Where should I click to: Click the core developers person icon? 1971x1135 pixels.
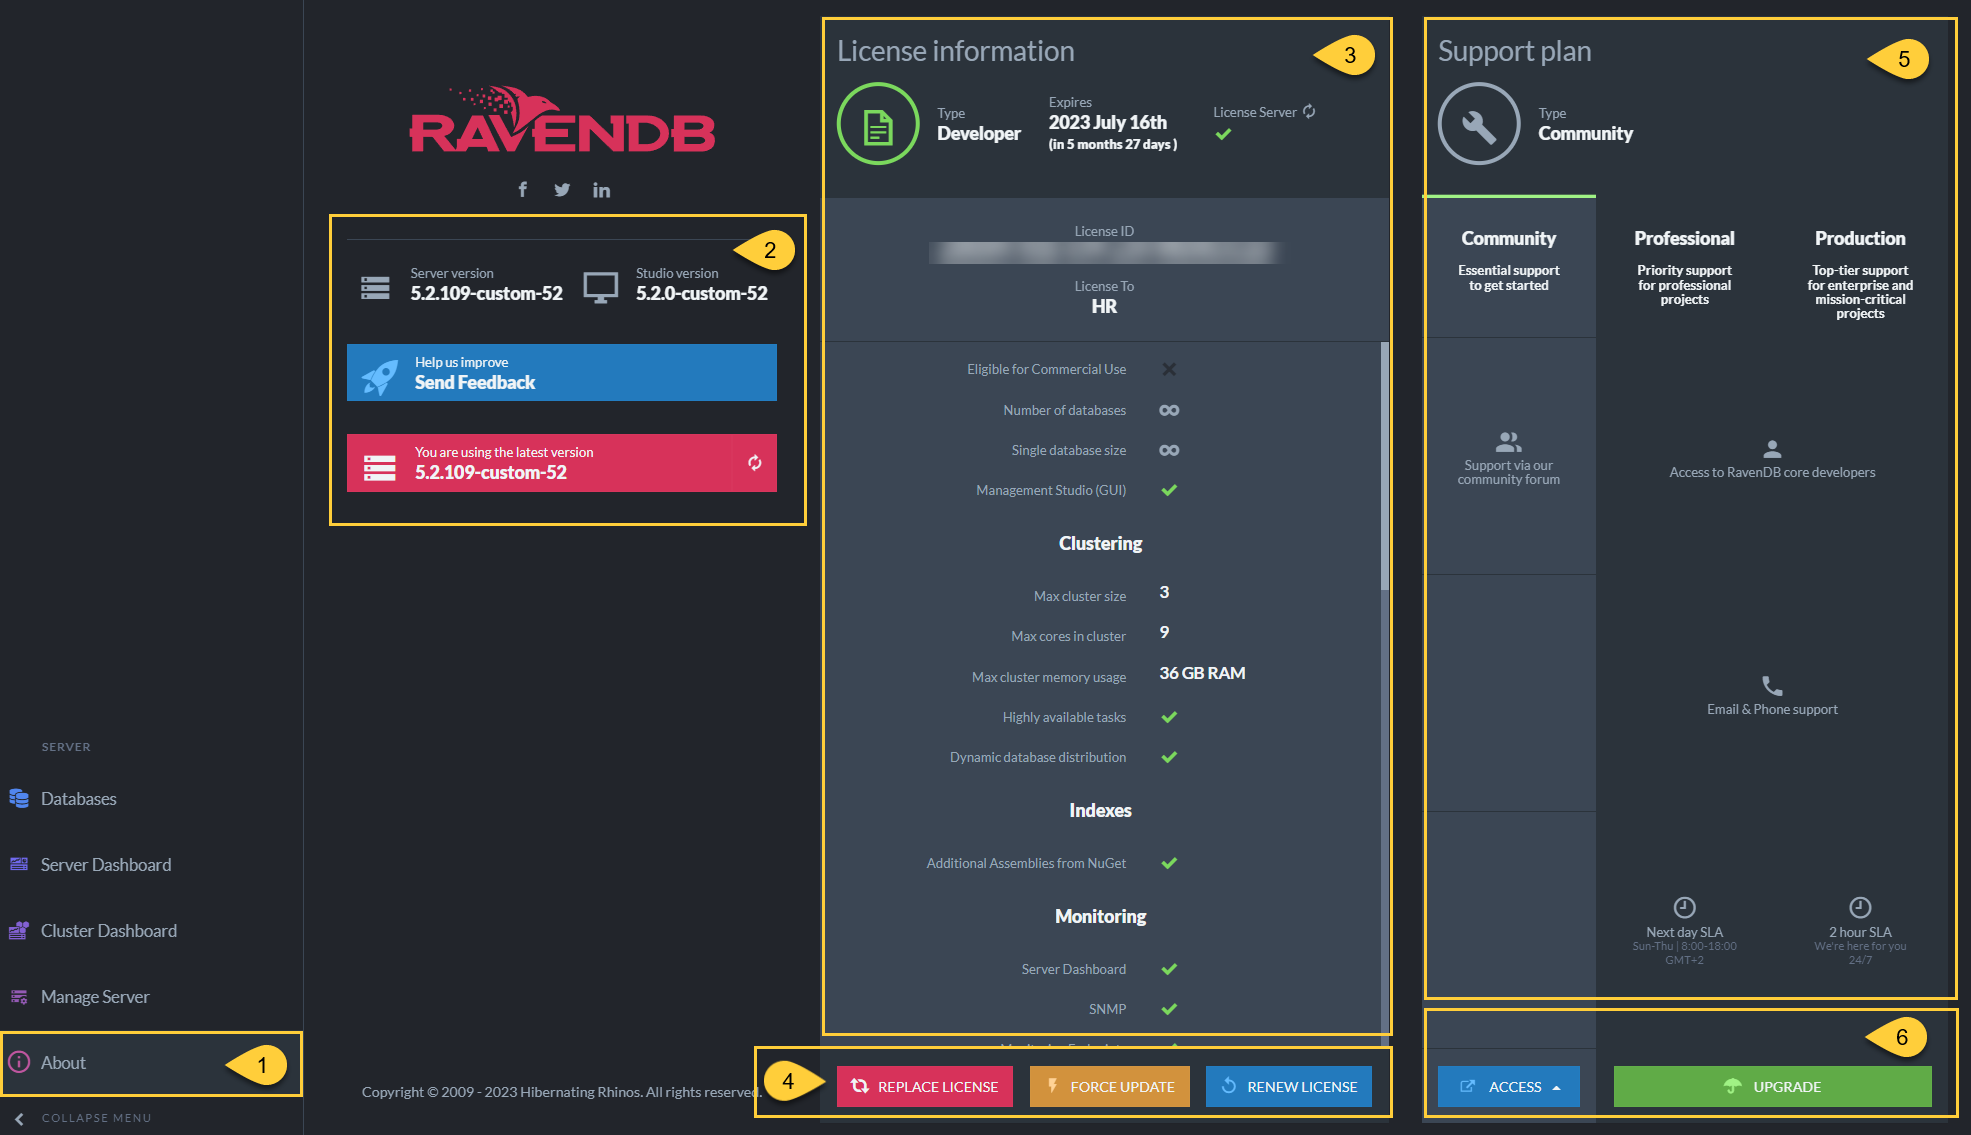[1772, 448]
